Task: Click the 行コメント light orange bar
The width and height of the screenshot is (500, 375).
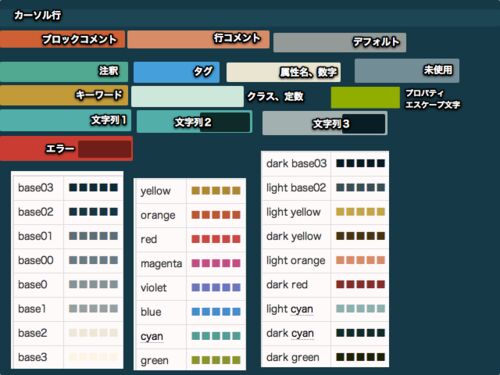Action: (199, 39)
